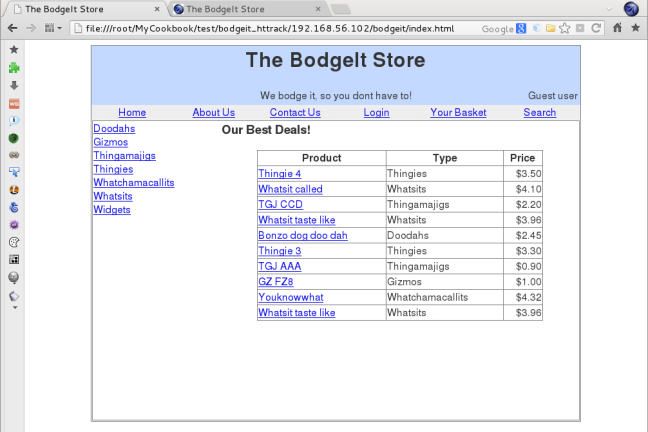Open the Thingie 3 product link

(279, 251)
